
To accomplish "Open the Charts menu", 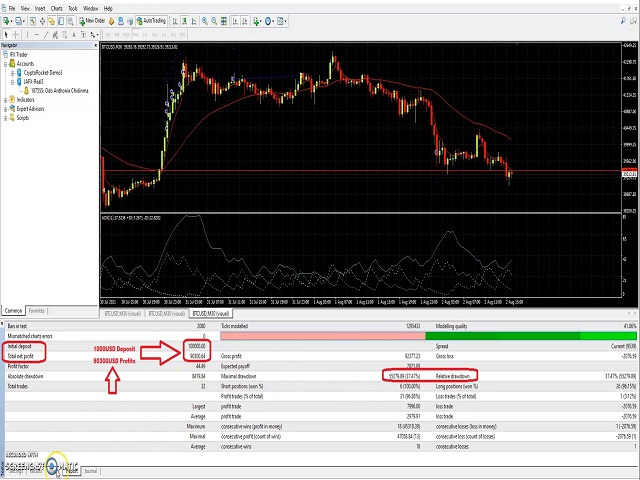I will point(57,8).
